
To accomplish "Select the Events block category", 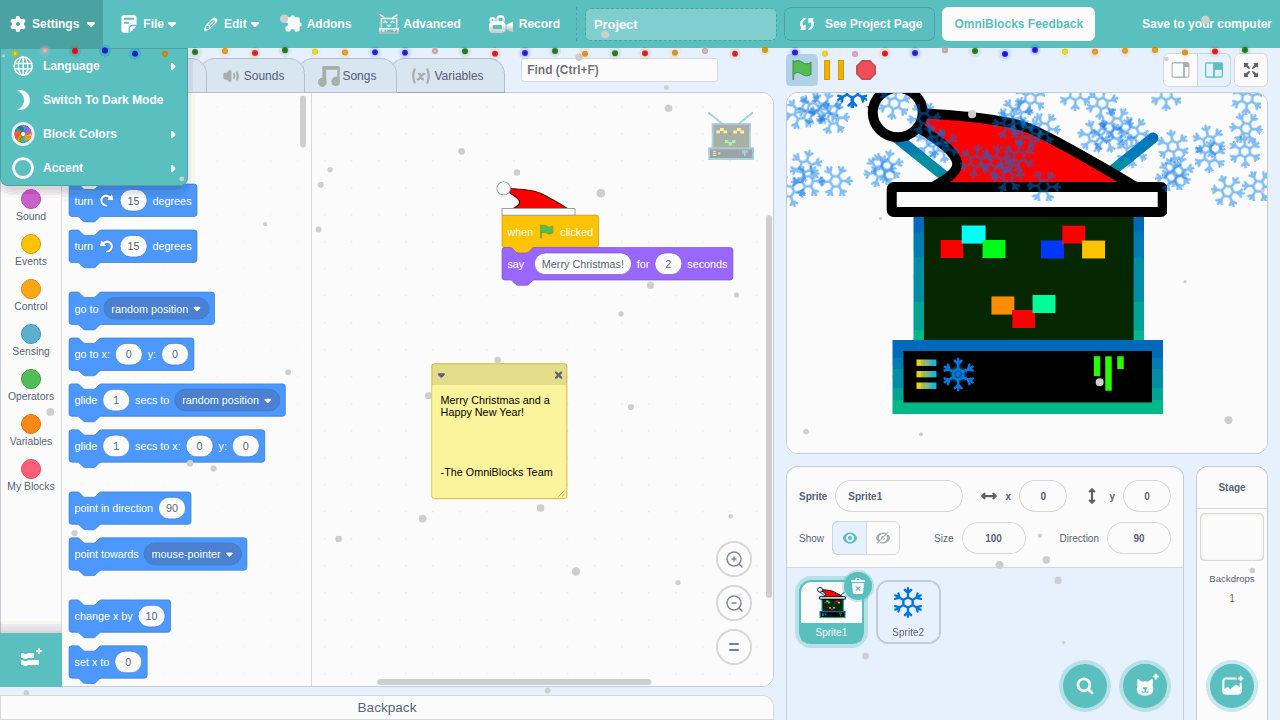I will click(31, 250).
